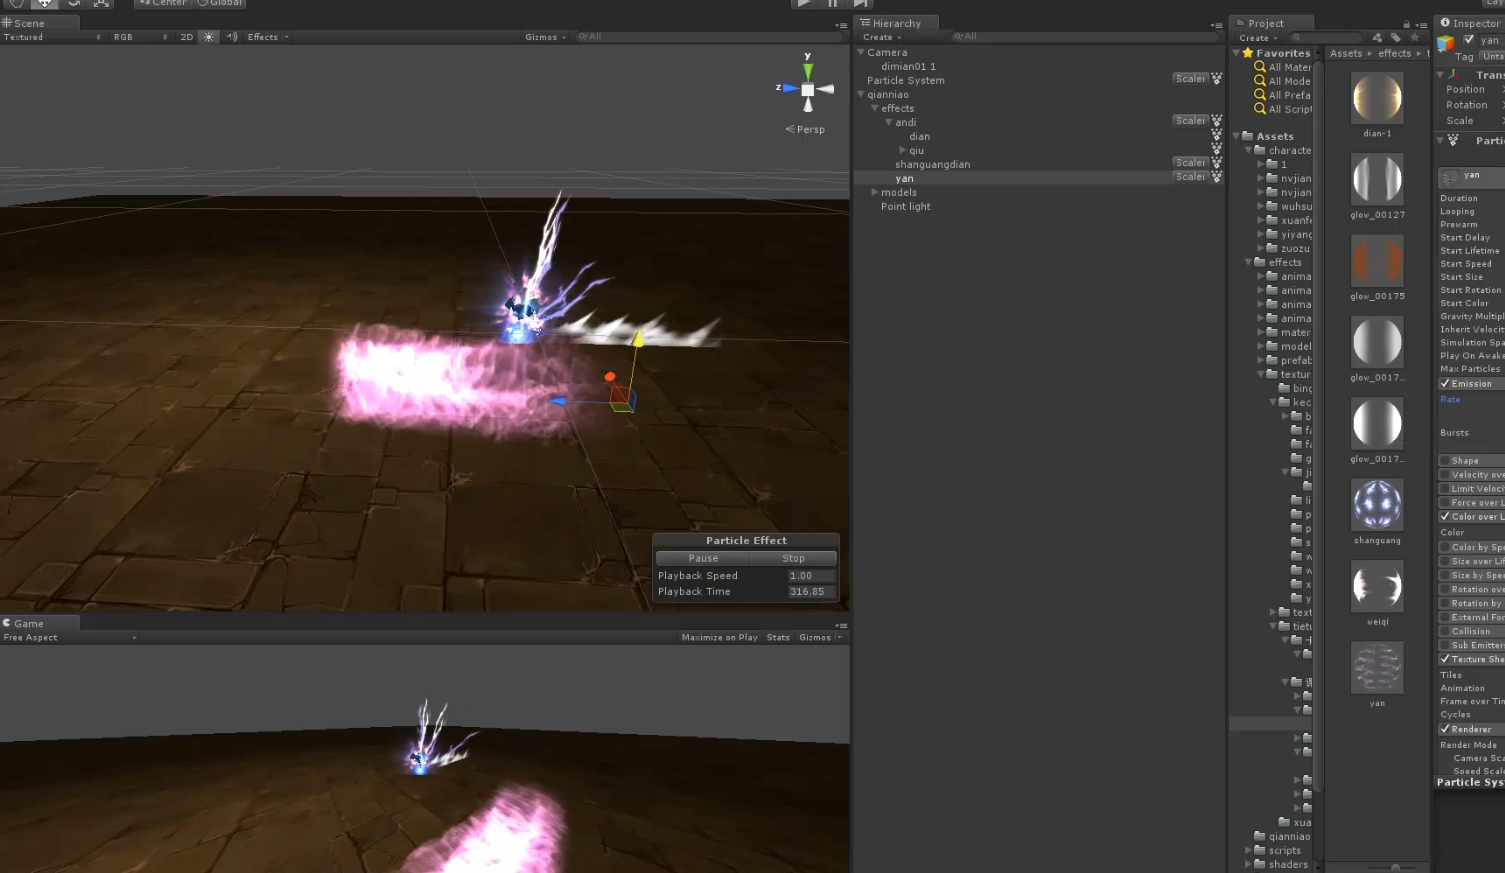Expand the scripts folder in Project
The height and width of the screenshot is (873, 1505).
pos(1248,850)
